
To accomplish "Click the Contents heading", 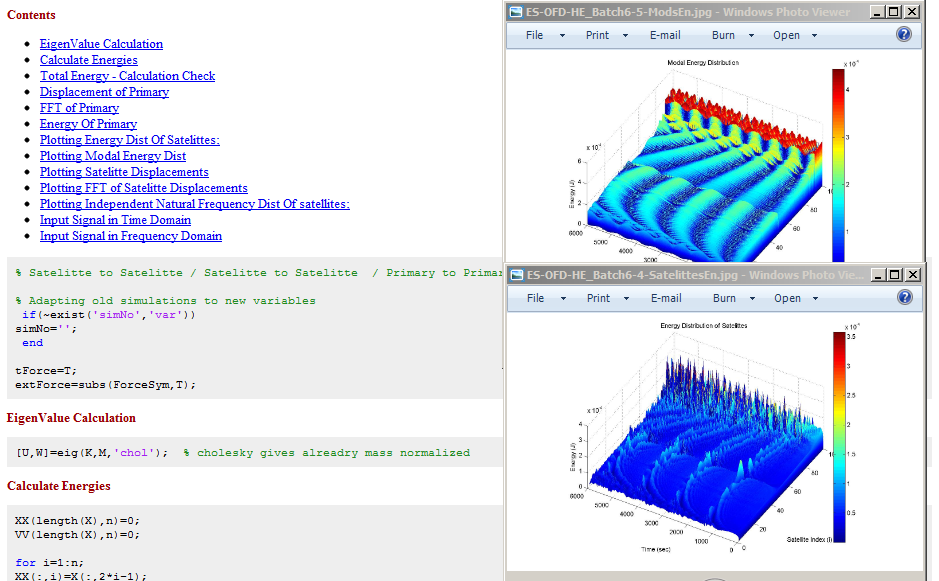I will click(31, 15).
